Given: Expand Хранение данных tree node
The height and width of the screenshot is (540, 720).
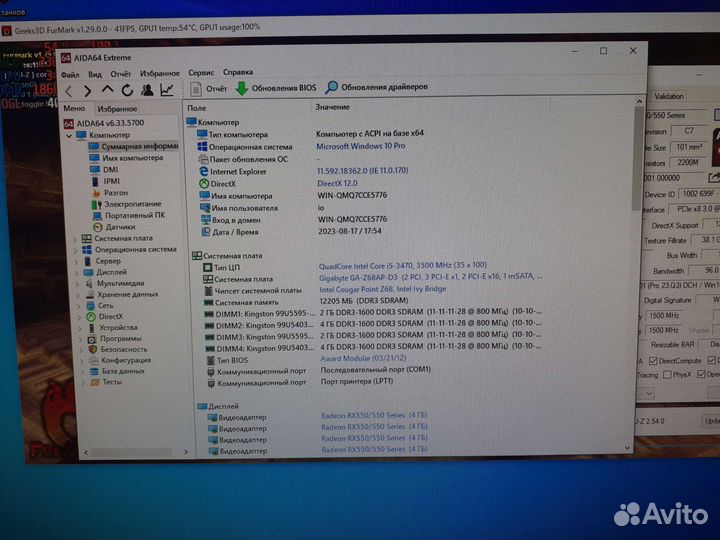Looking at the screenshot, I should pyautogui.click(x=78, y=295).
